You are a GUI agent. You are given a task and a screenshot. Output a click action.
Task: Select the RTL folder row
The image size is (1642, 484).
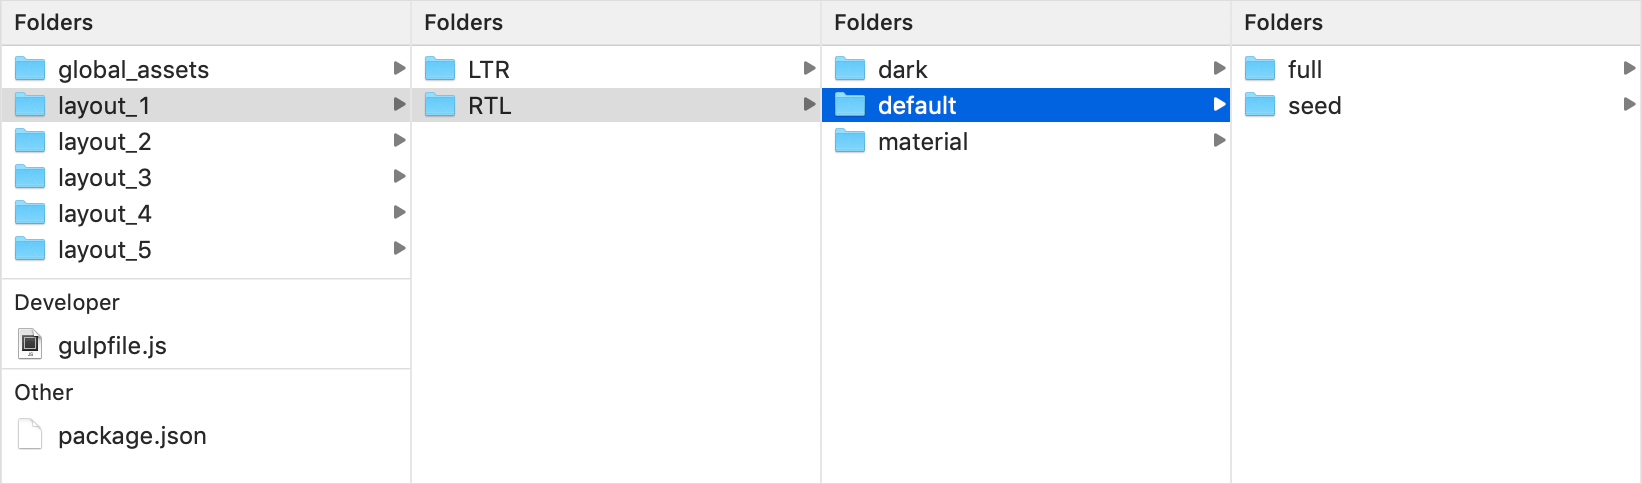616,105
